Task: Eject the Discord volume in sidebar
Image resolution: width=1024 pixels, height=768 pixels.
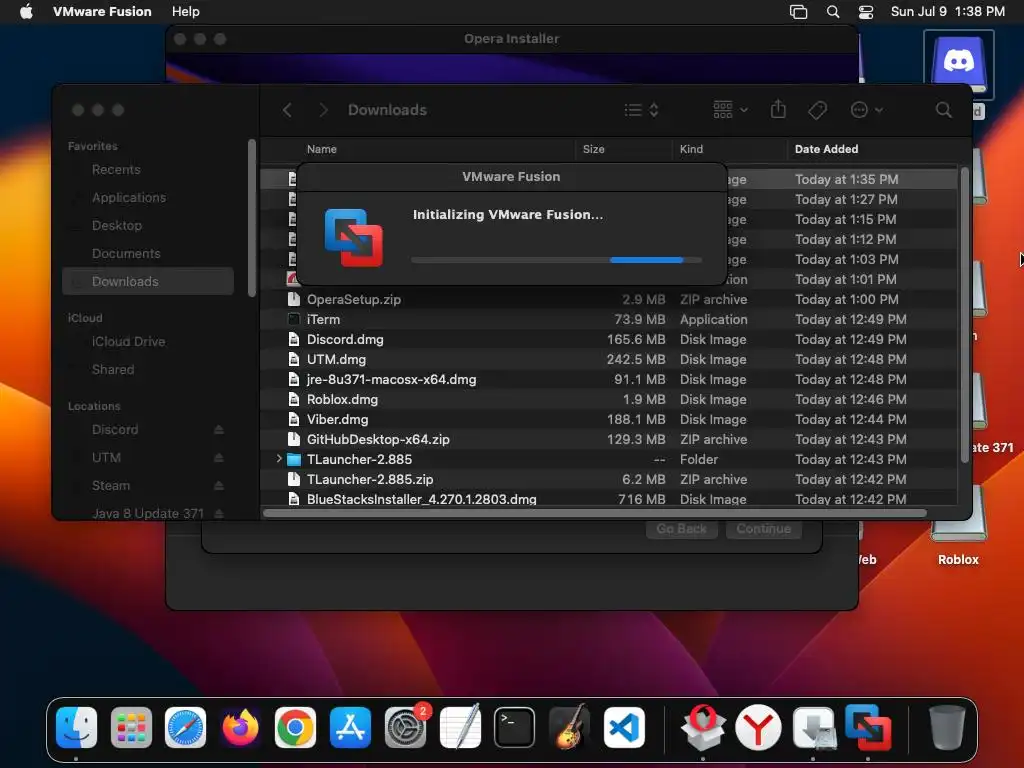Action: (219, 430)
